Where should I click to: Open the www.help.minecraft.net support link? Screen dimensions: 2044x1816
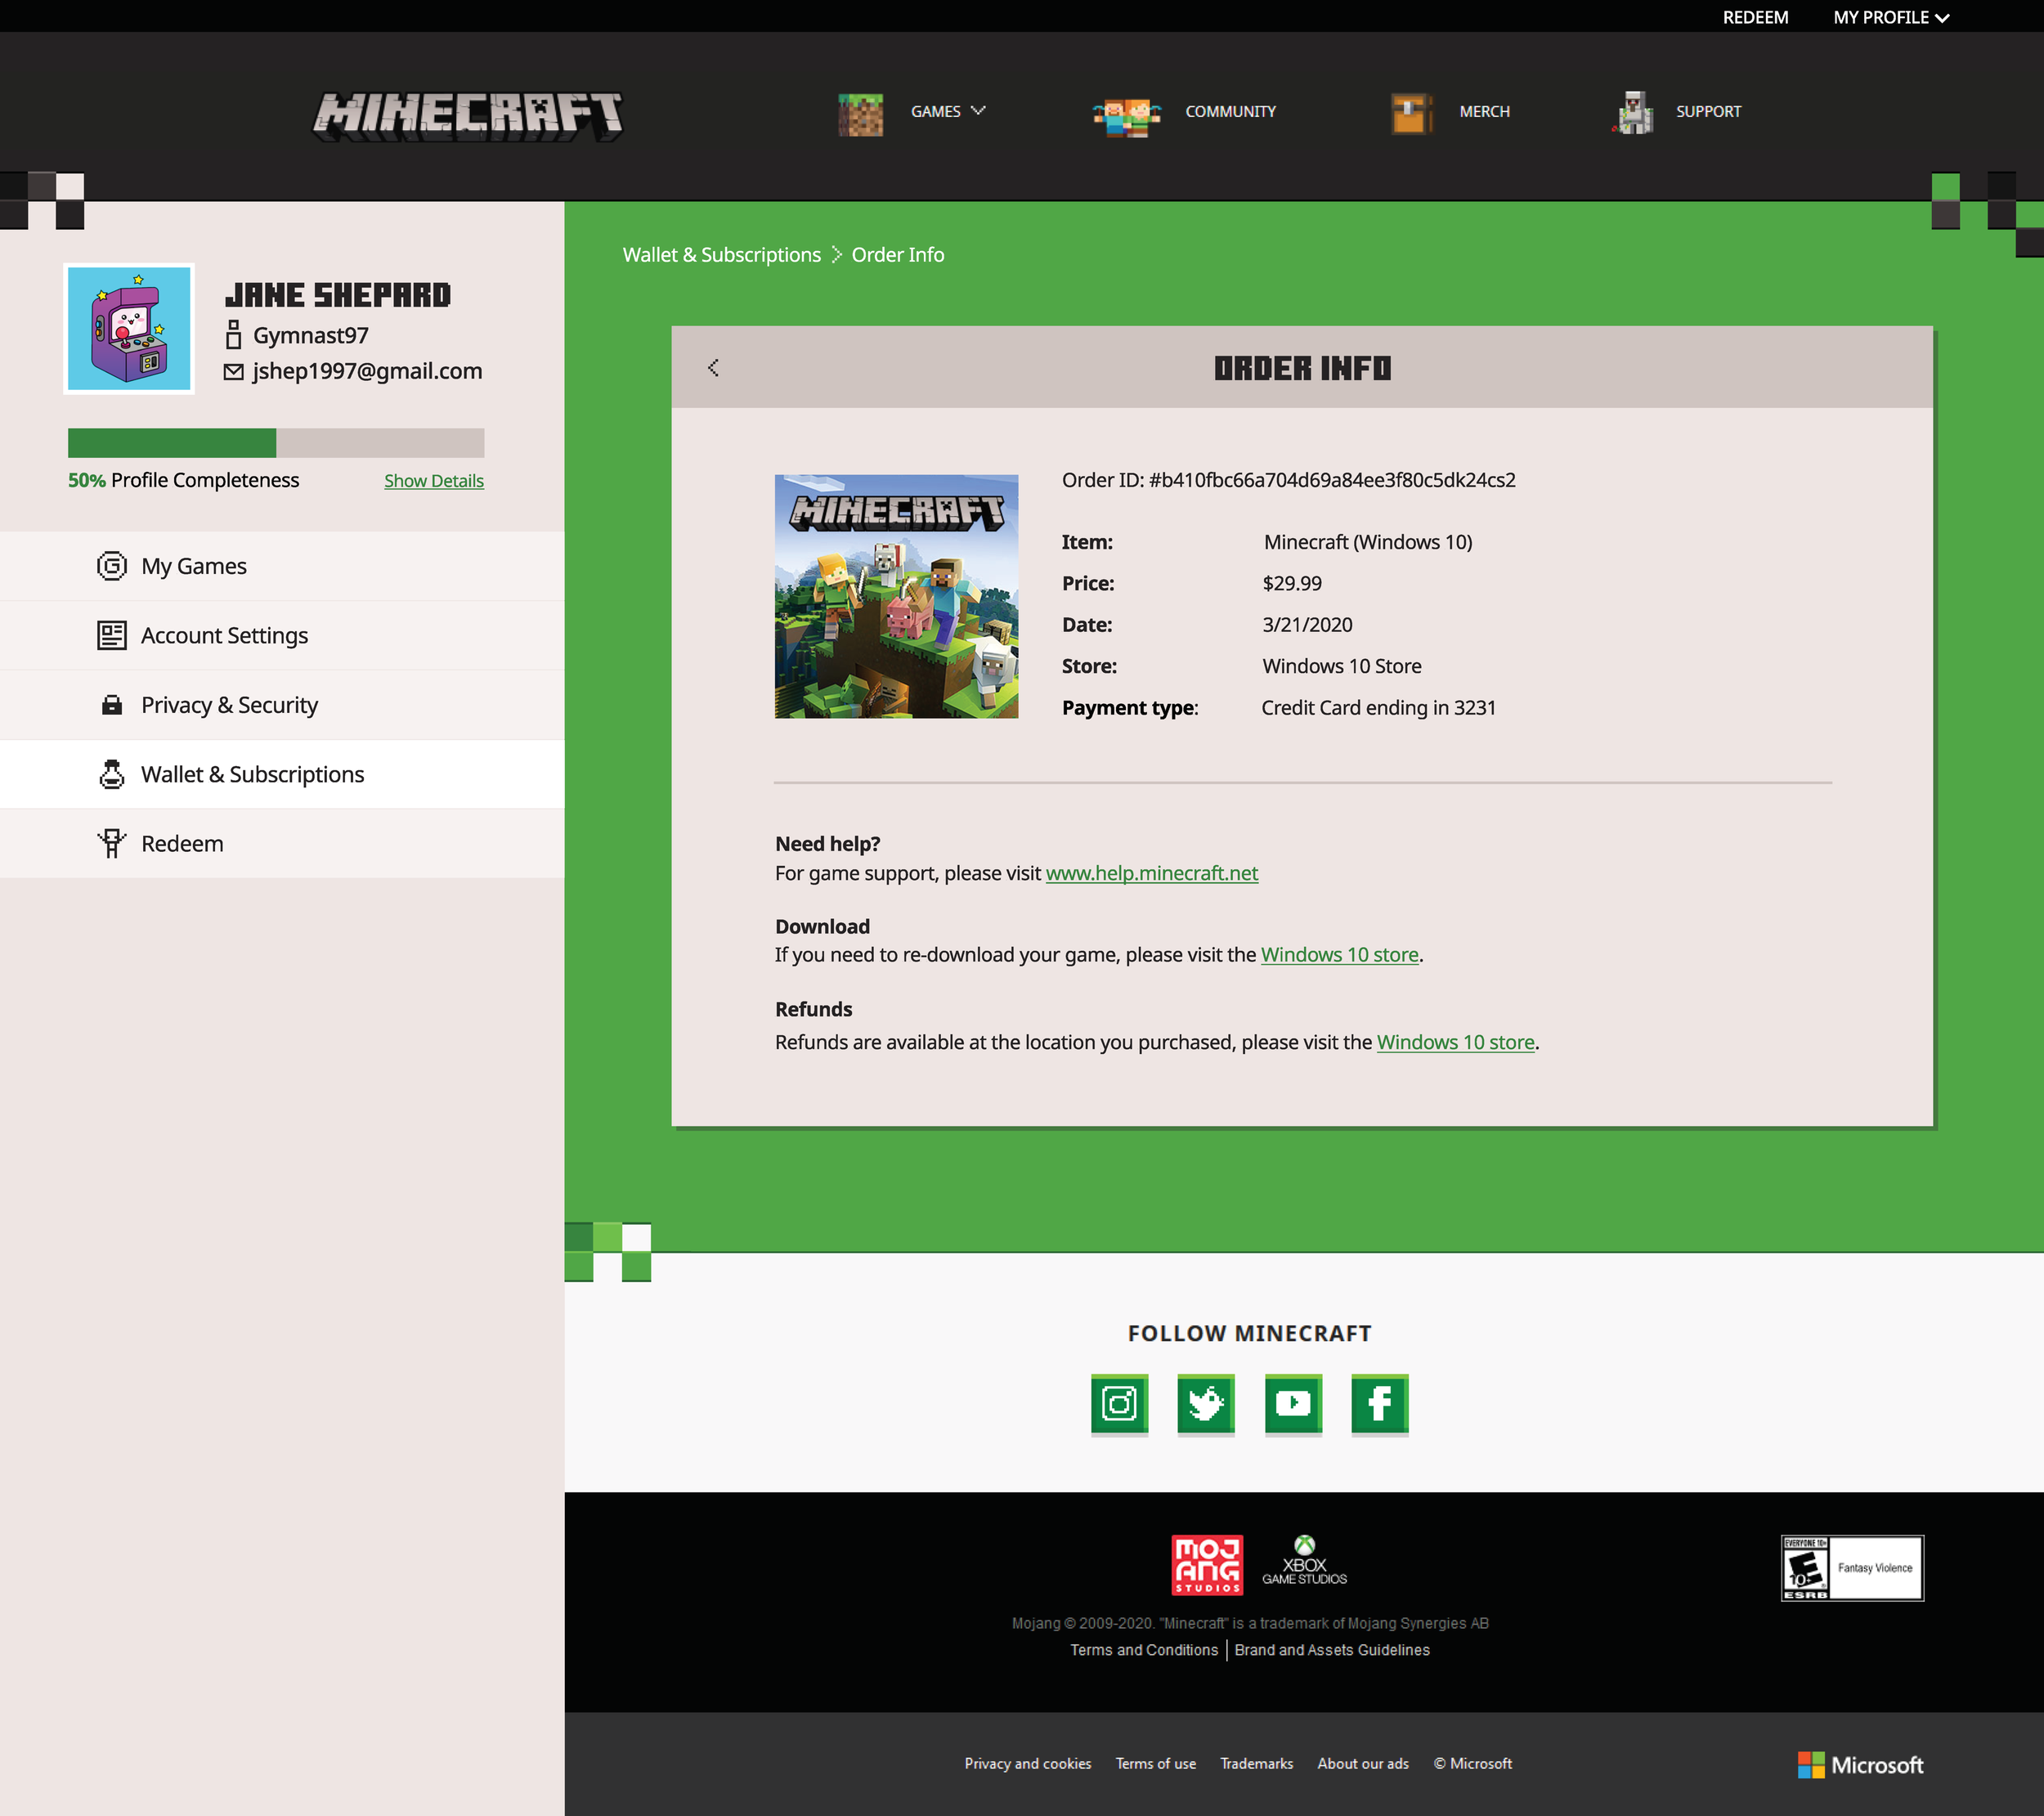pos(1151,873)
